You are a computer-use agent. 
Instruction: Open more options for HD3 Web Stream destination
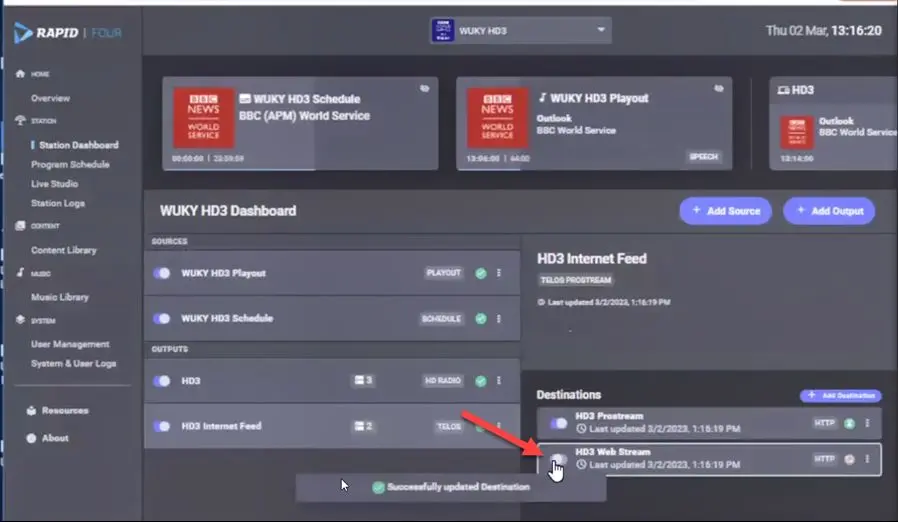[868, 459]
